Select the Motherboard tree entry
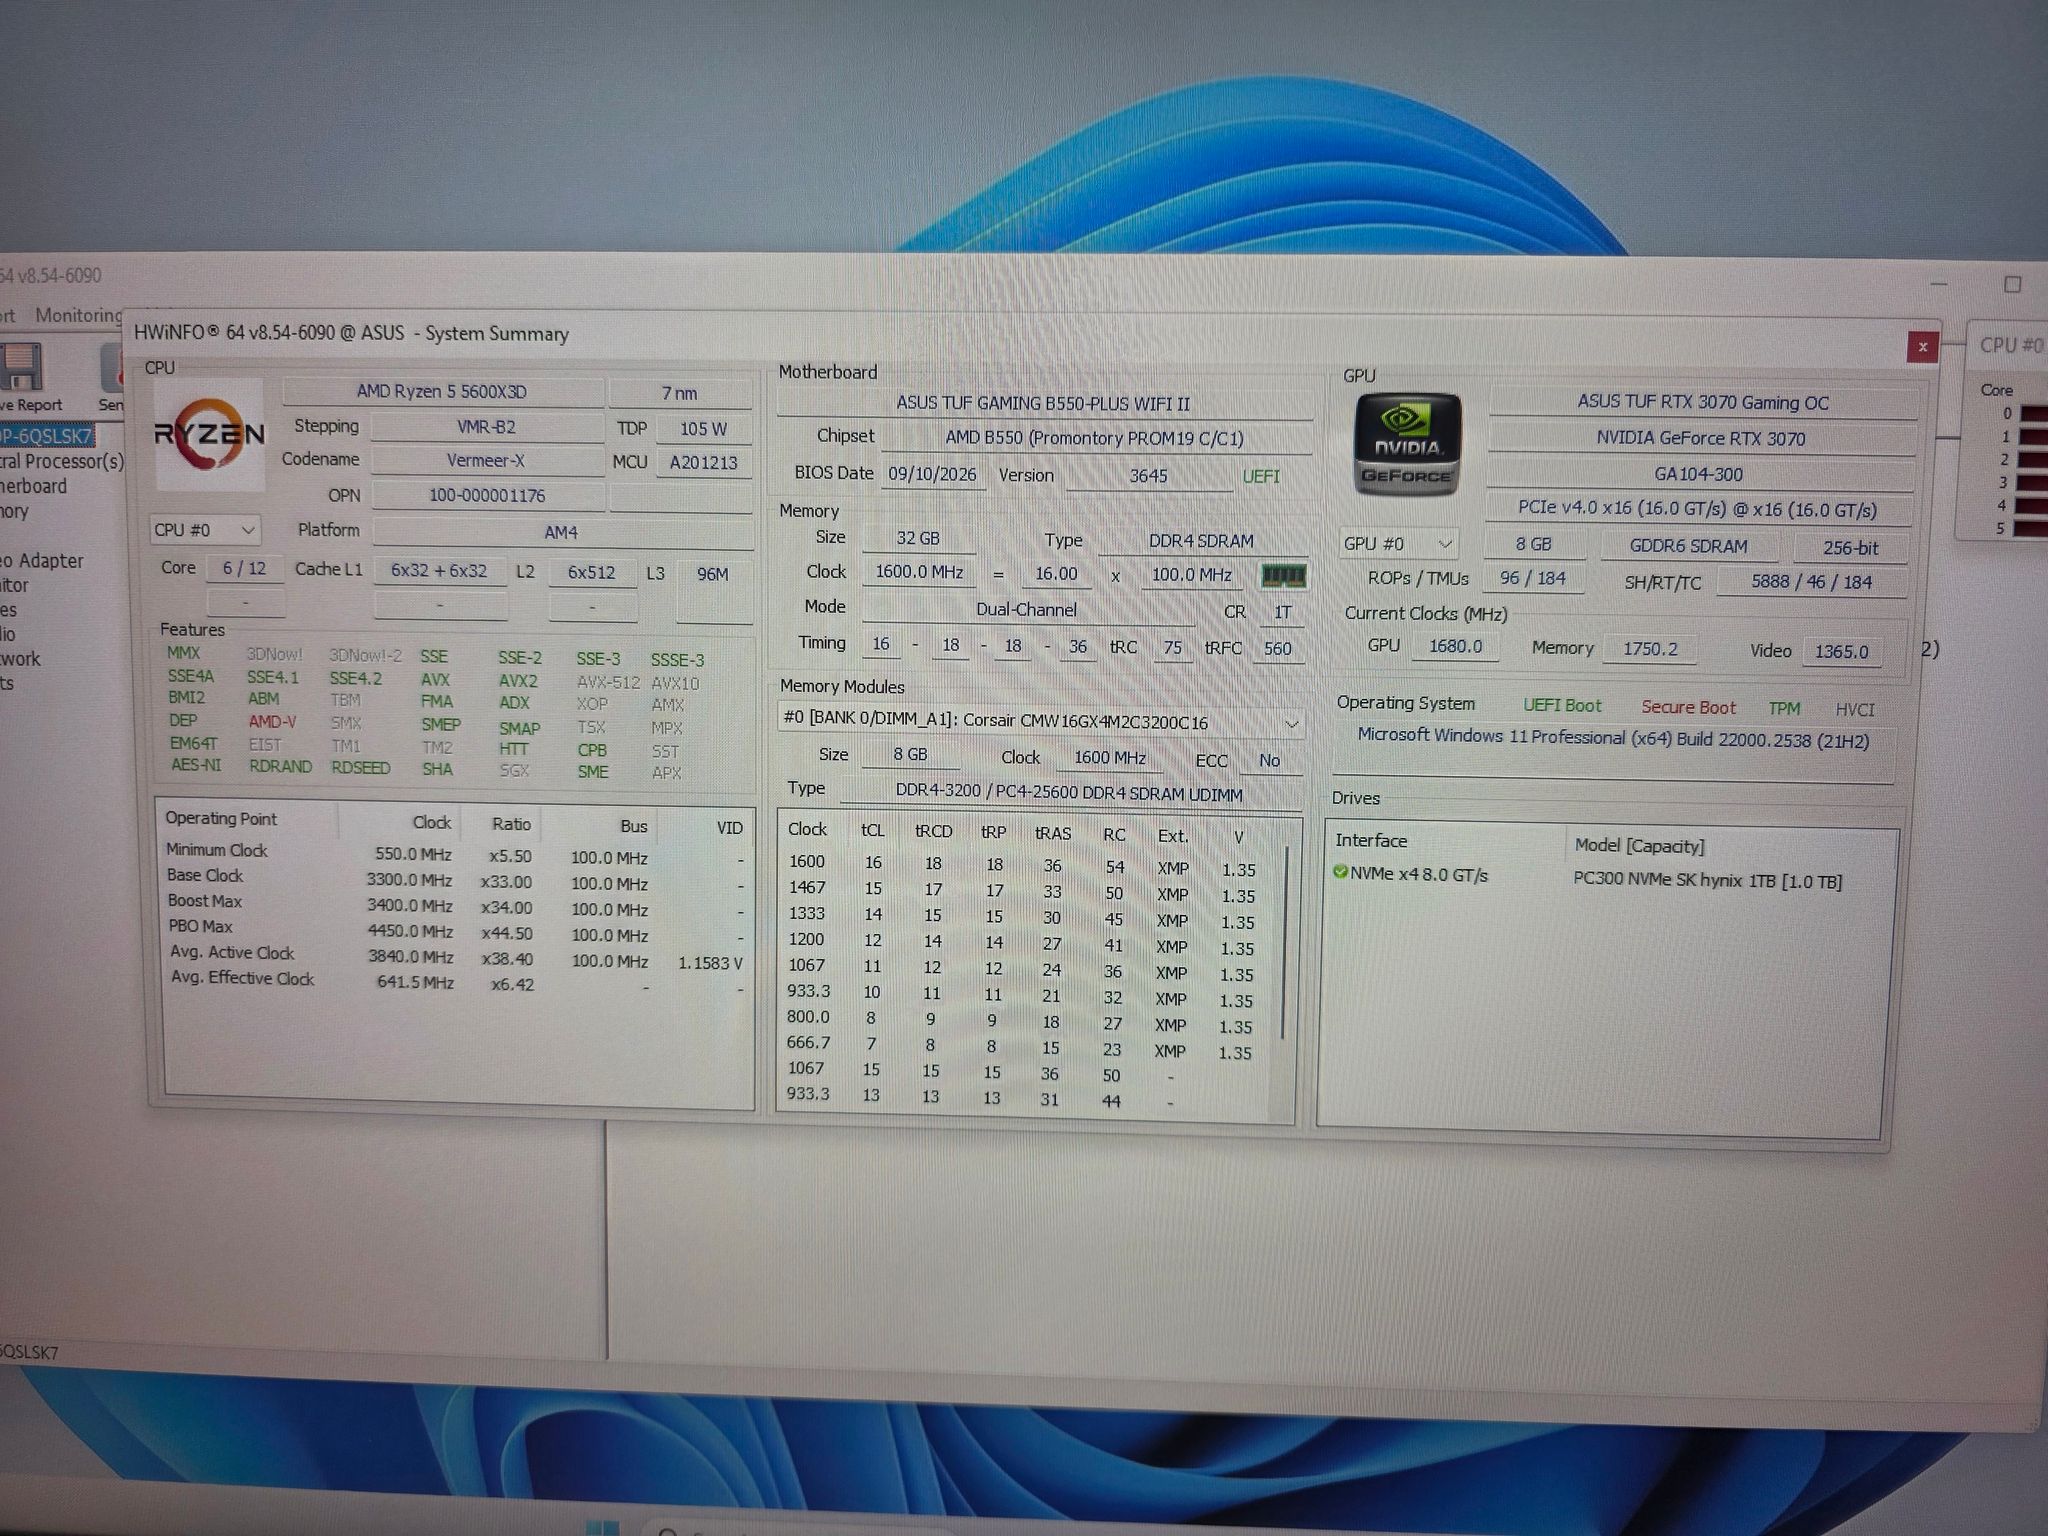This screenshot has width=2048, height=1536. [34, 486]
